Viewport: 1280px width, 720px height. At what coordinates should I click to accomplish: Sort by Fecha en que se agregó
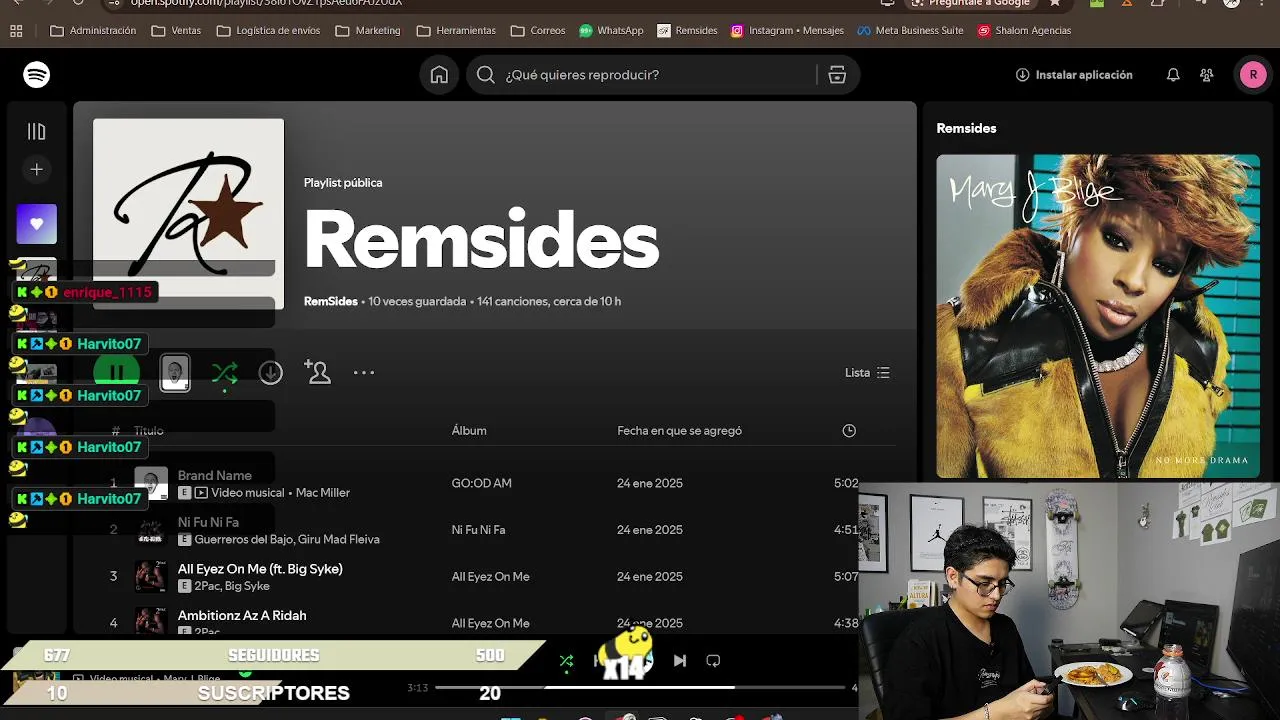pyautogui.click(x=679, y=431)
